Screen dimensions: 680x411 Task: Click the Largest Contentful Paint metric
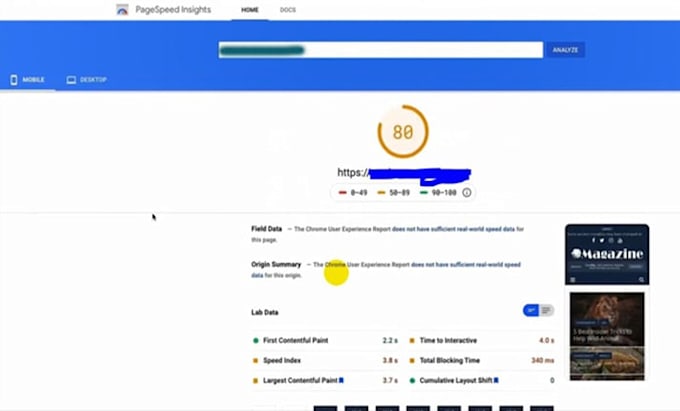(325, 380)
